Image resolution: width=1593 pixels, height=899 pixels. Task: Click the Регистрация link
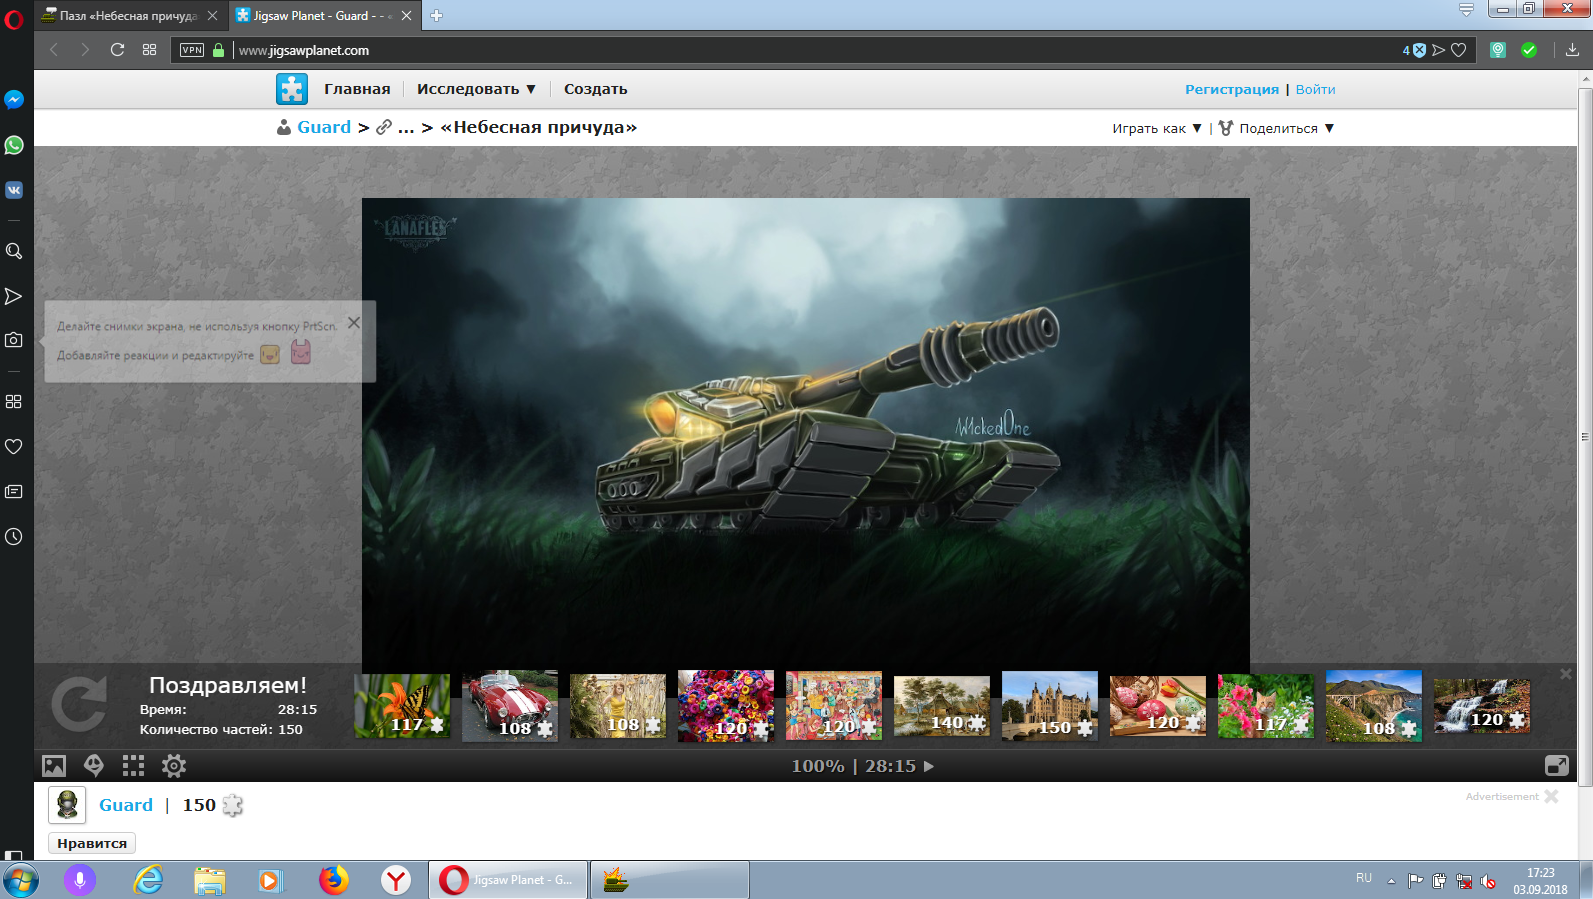(x=1232, y=89)
